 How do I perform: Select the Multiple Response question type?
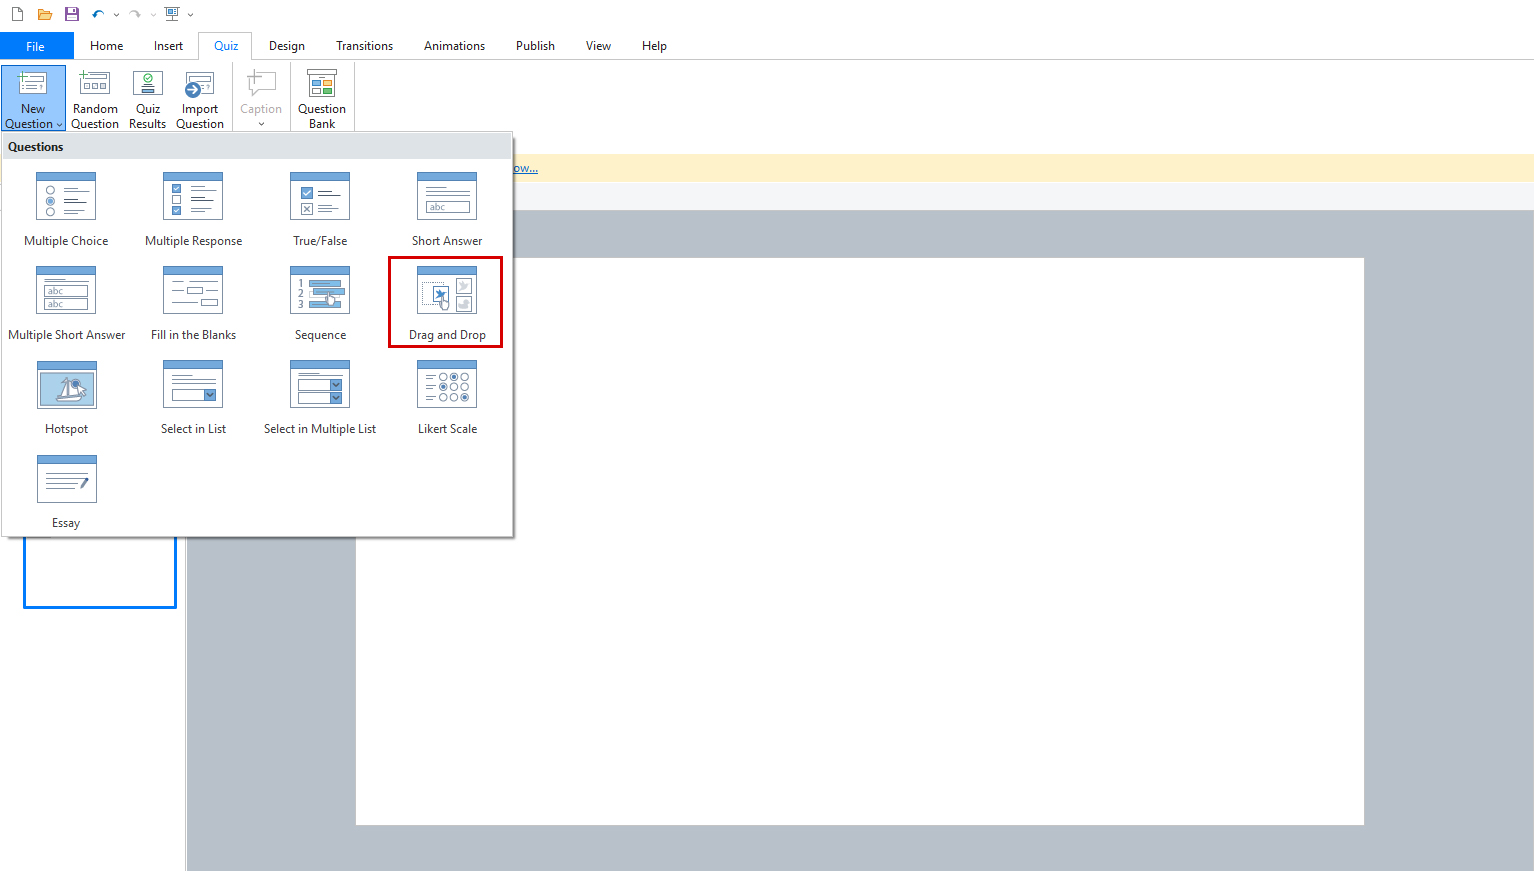click(x=193, y=210)
